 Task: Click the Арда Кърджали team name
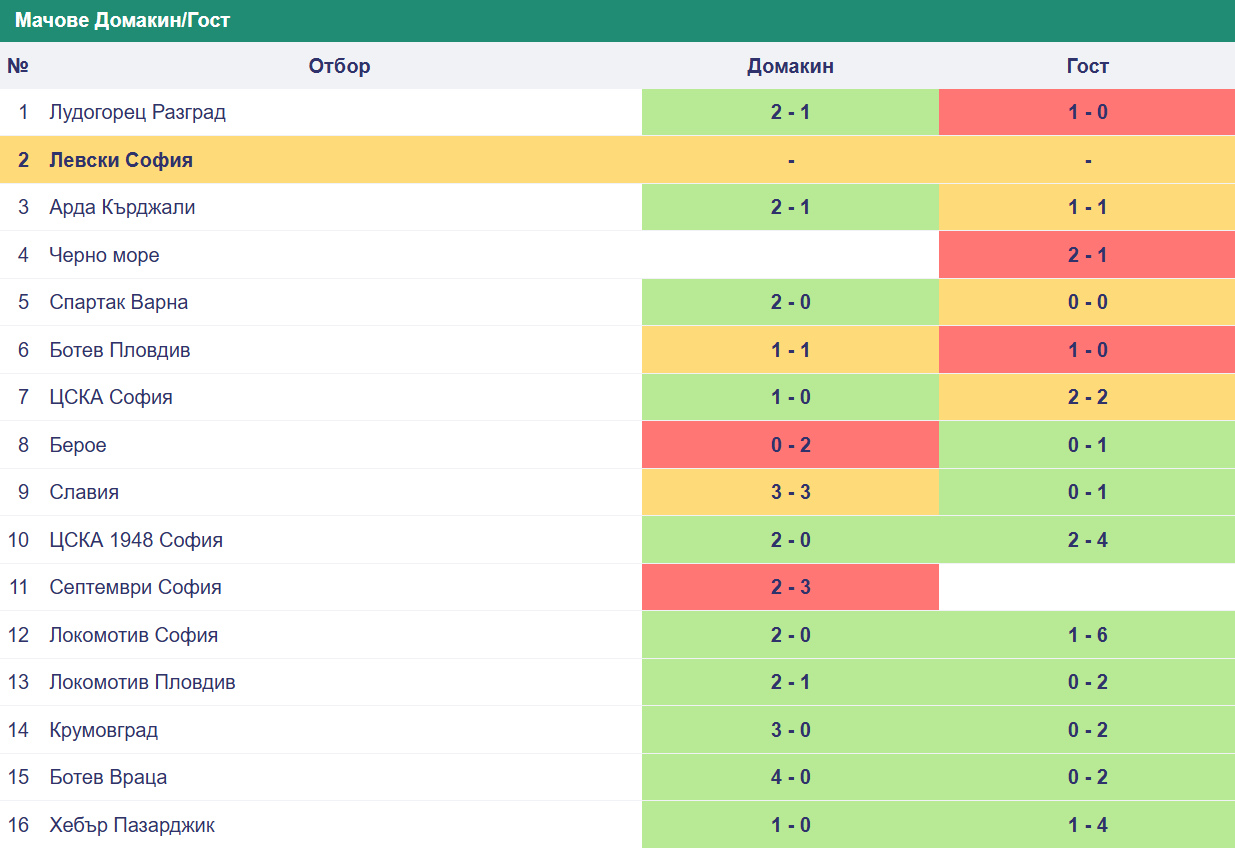click(x=122, y=207)
